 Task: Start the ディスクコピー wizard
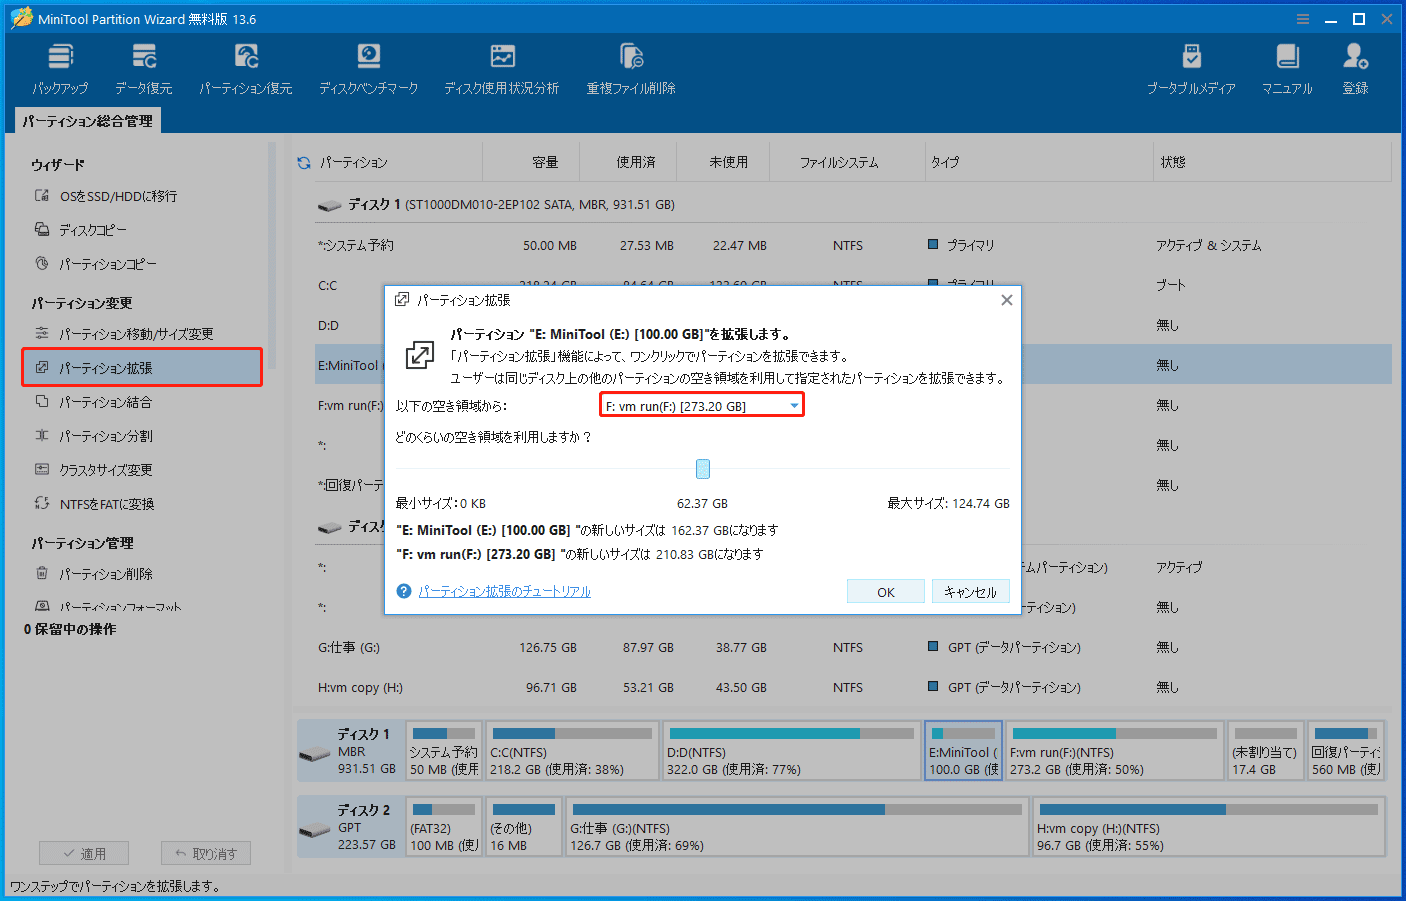pos(93,230)
